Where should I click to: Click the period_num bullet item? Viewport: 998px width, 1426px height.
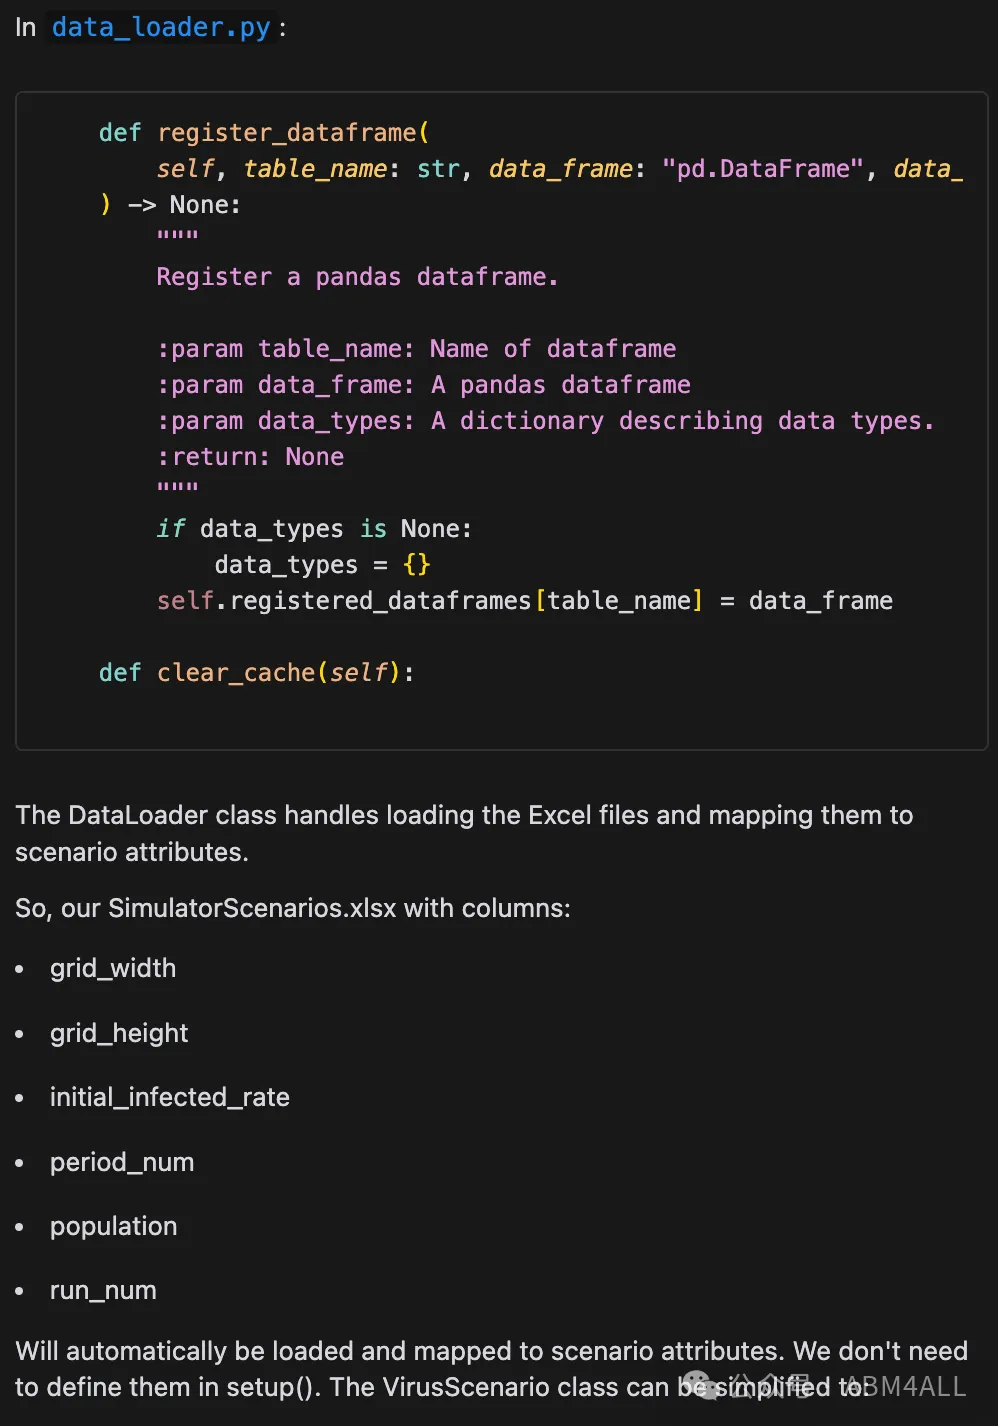click(122, 1162)
